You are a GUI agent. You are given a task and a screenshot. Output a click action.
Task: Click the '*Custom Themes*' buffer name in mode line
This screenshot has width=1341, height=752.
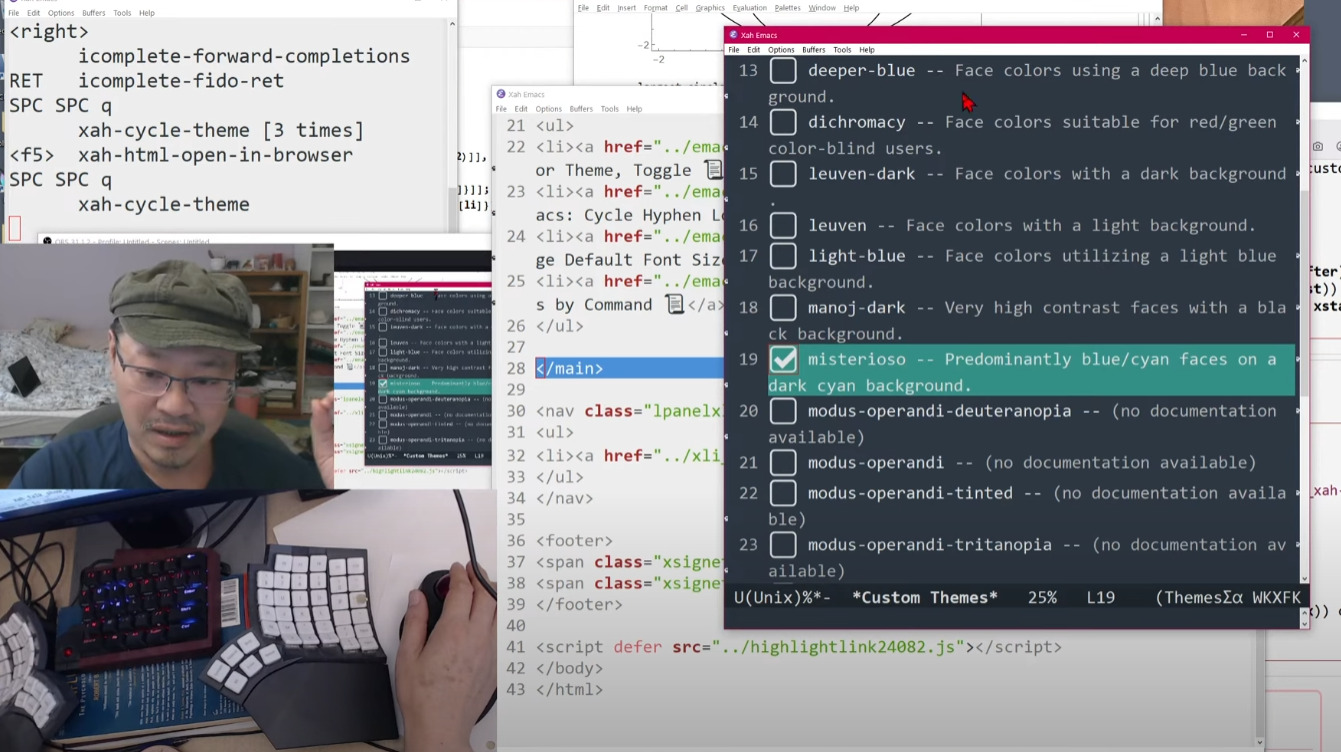point(924,598)
